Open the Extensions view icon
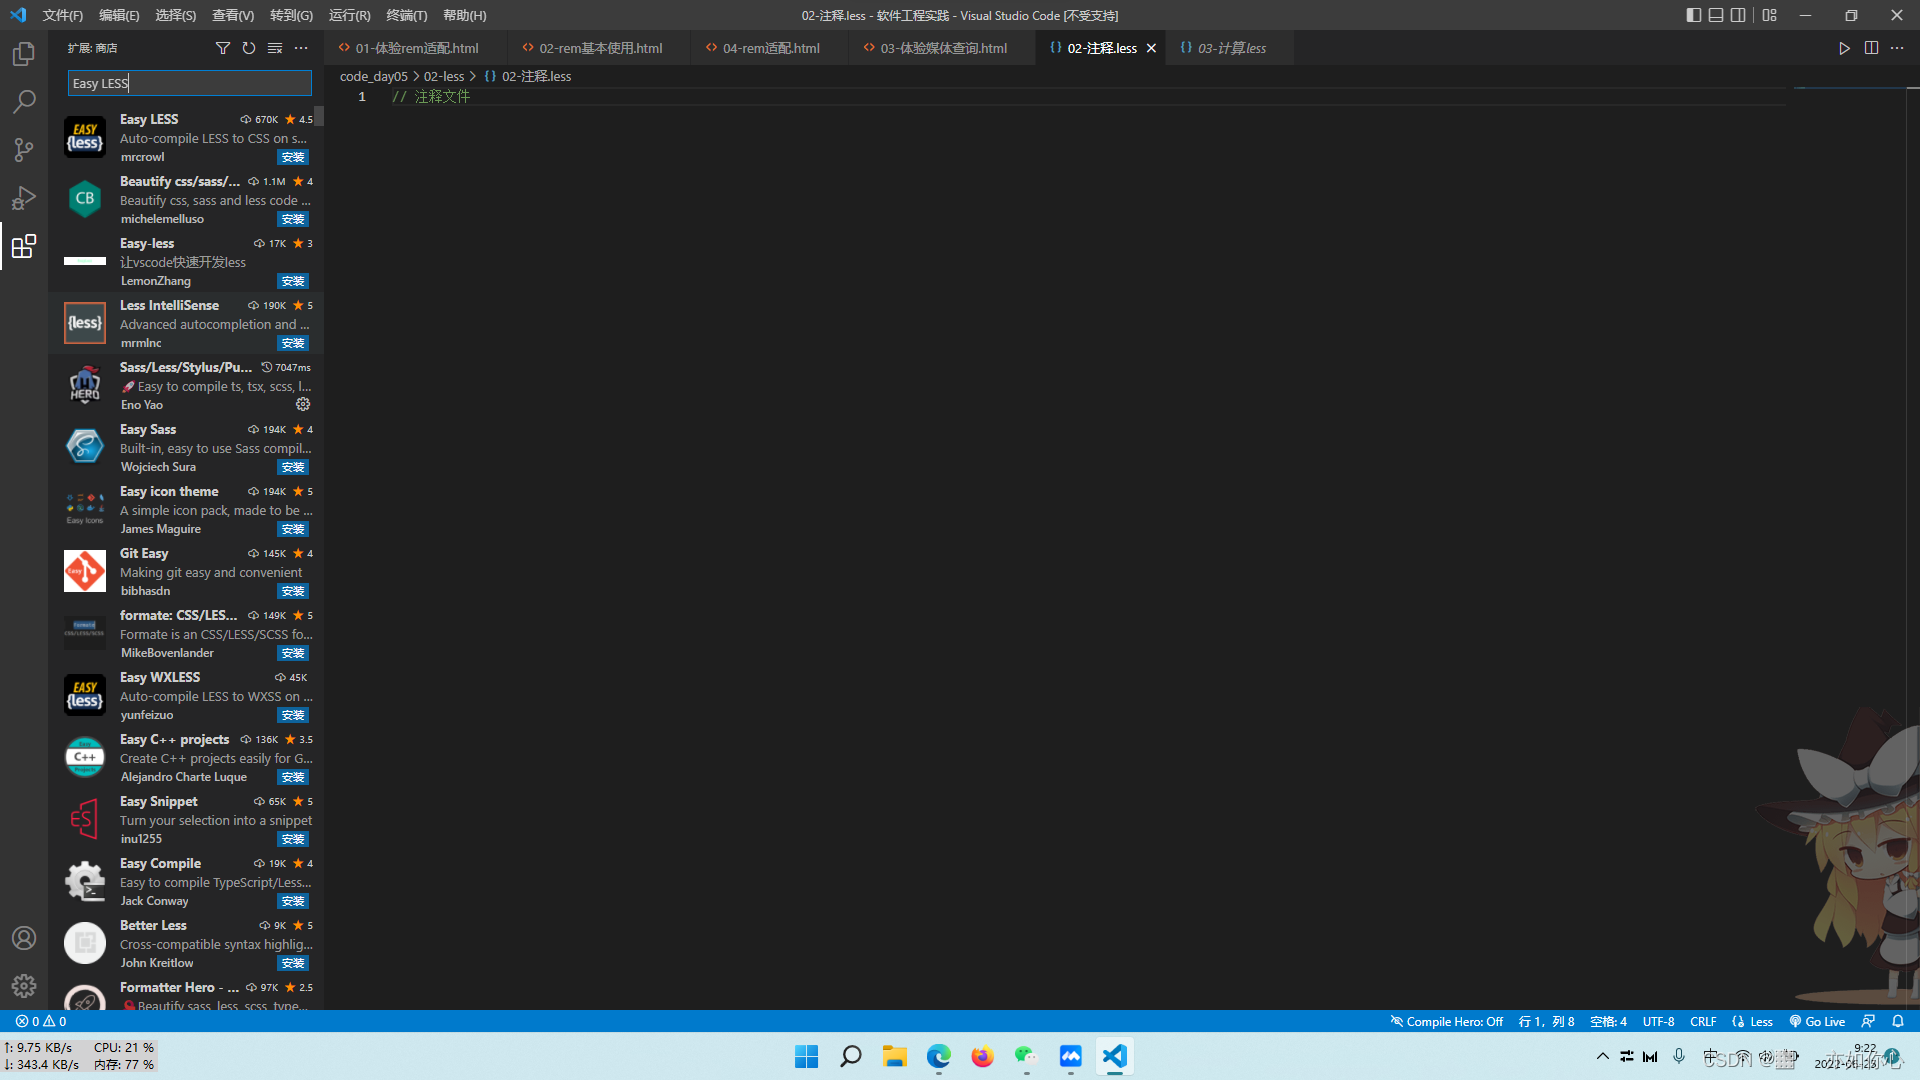1920x1080 pixels. pos(24,246)
